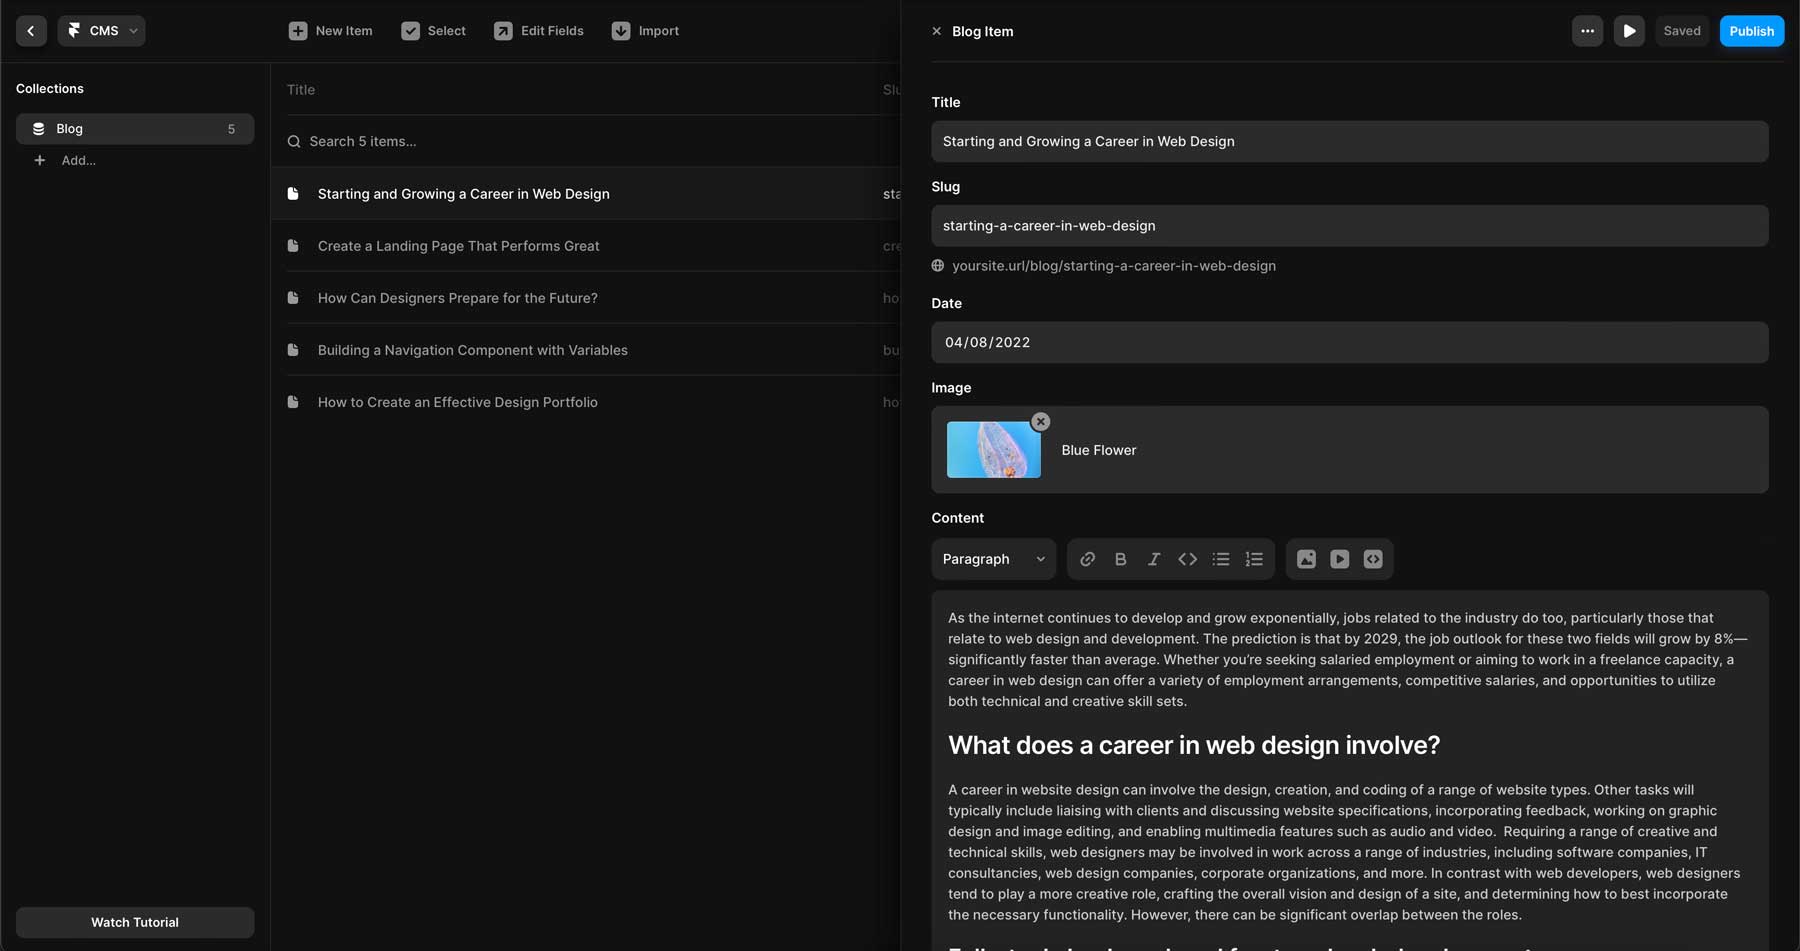Apply italic formatting to content
This screenshot has height=951, width=1800.
pyautogui.click(x=1153, y=559)
